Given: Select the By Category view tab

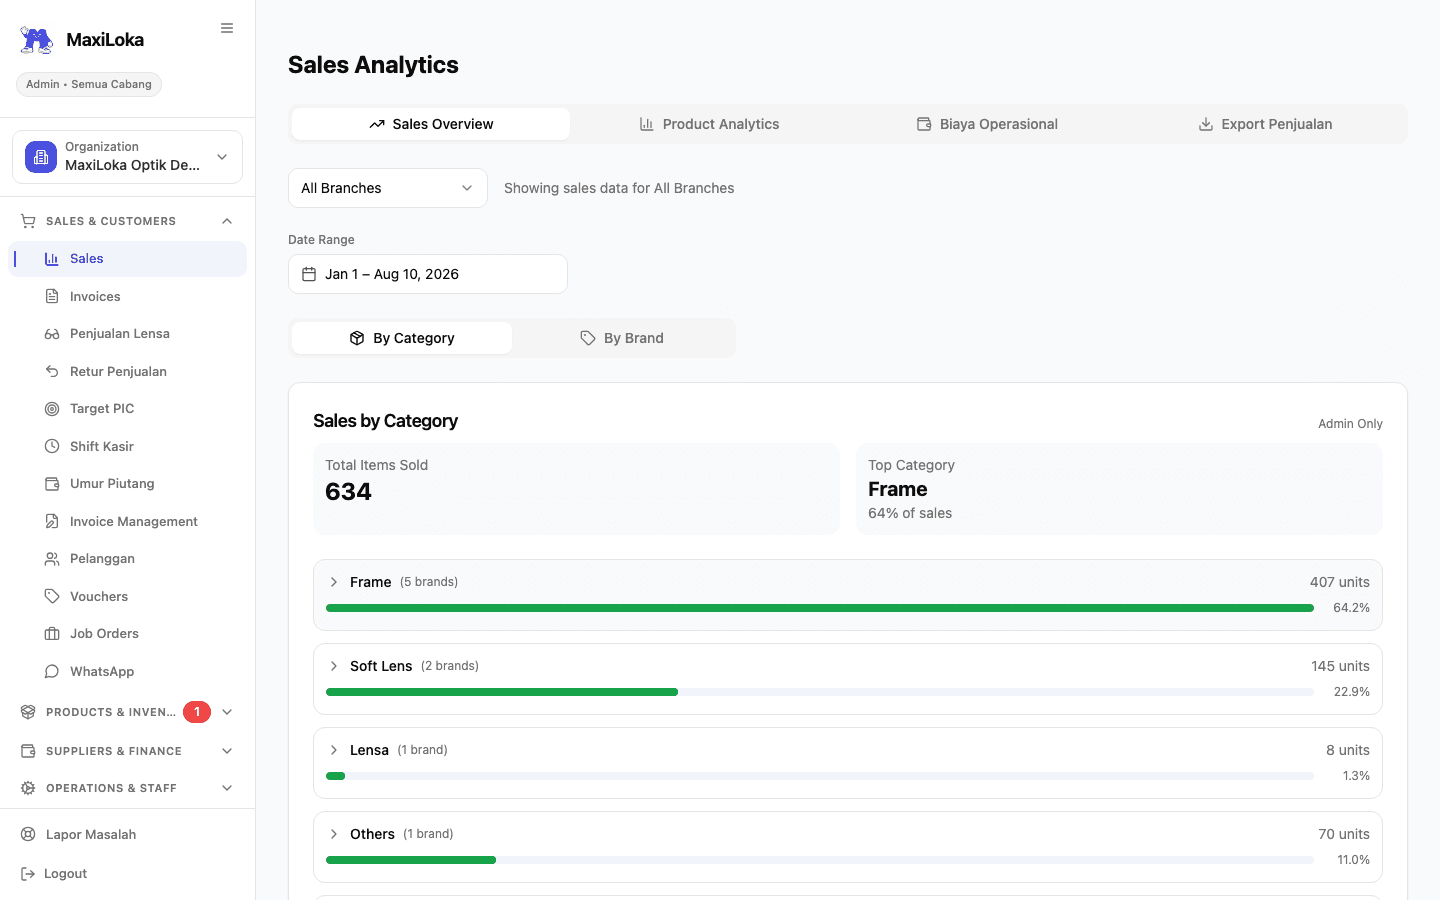Looking at the screenshot, I should [x=402, y=338].
